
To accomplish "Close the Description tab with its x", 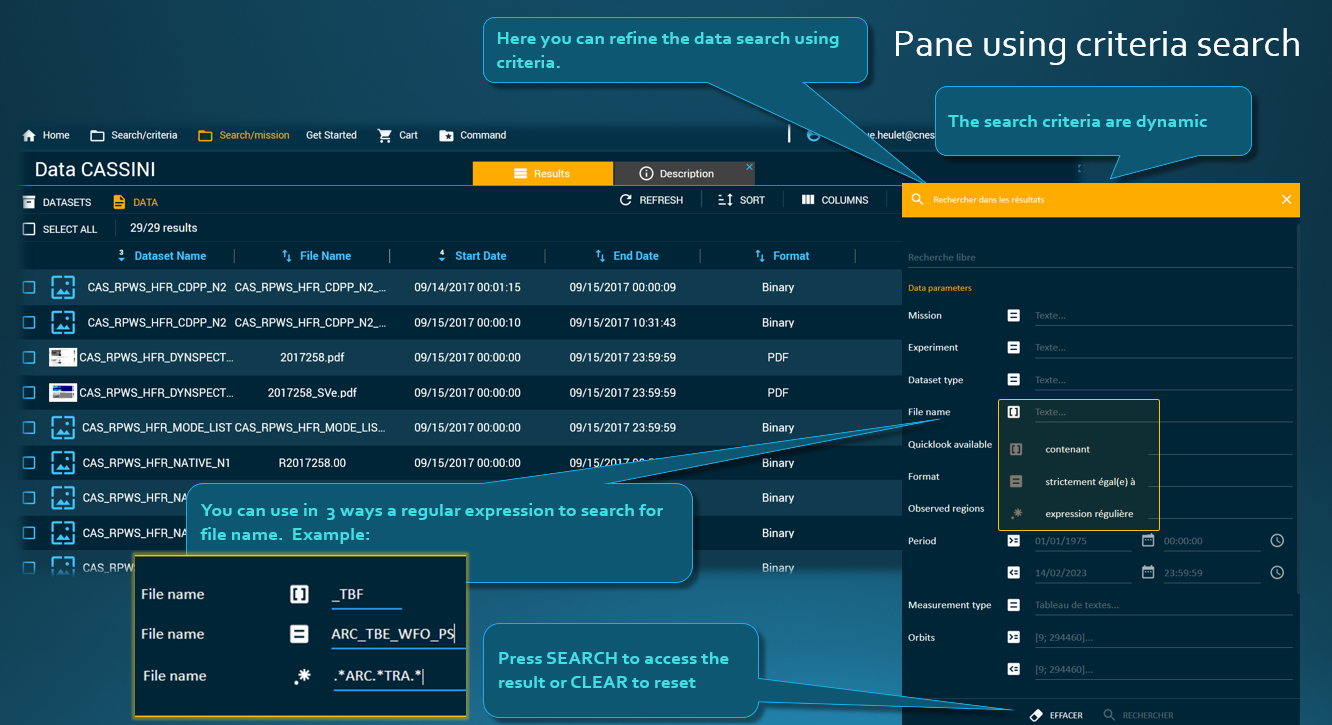I will click(749, 167).
